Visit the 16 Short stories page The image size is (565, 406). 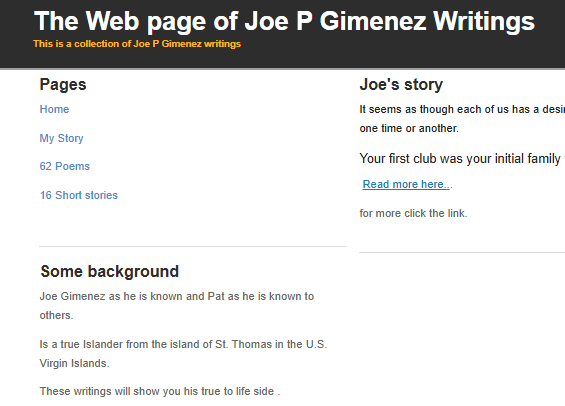(79, 195)
